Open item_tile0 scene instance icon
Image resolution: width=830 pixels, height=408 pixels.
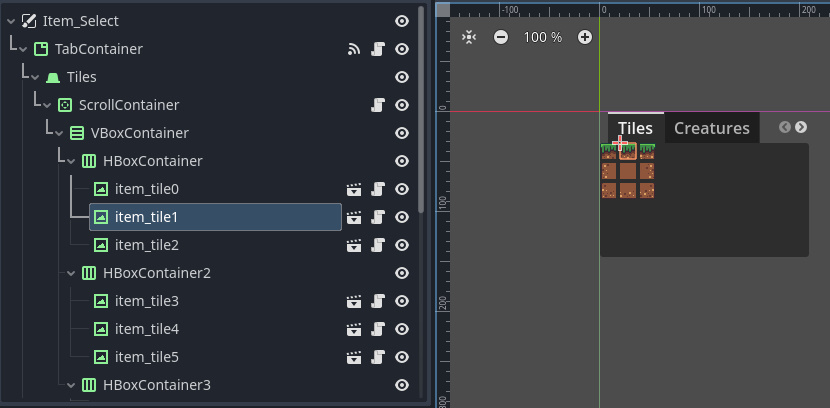354,189
